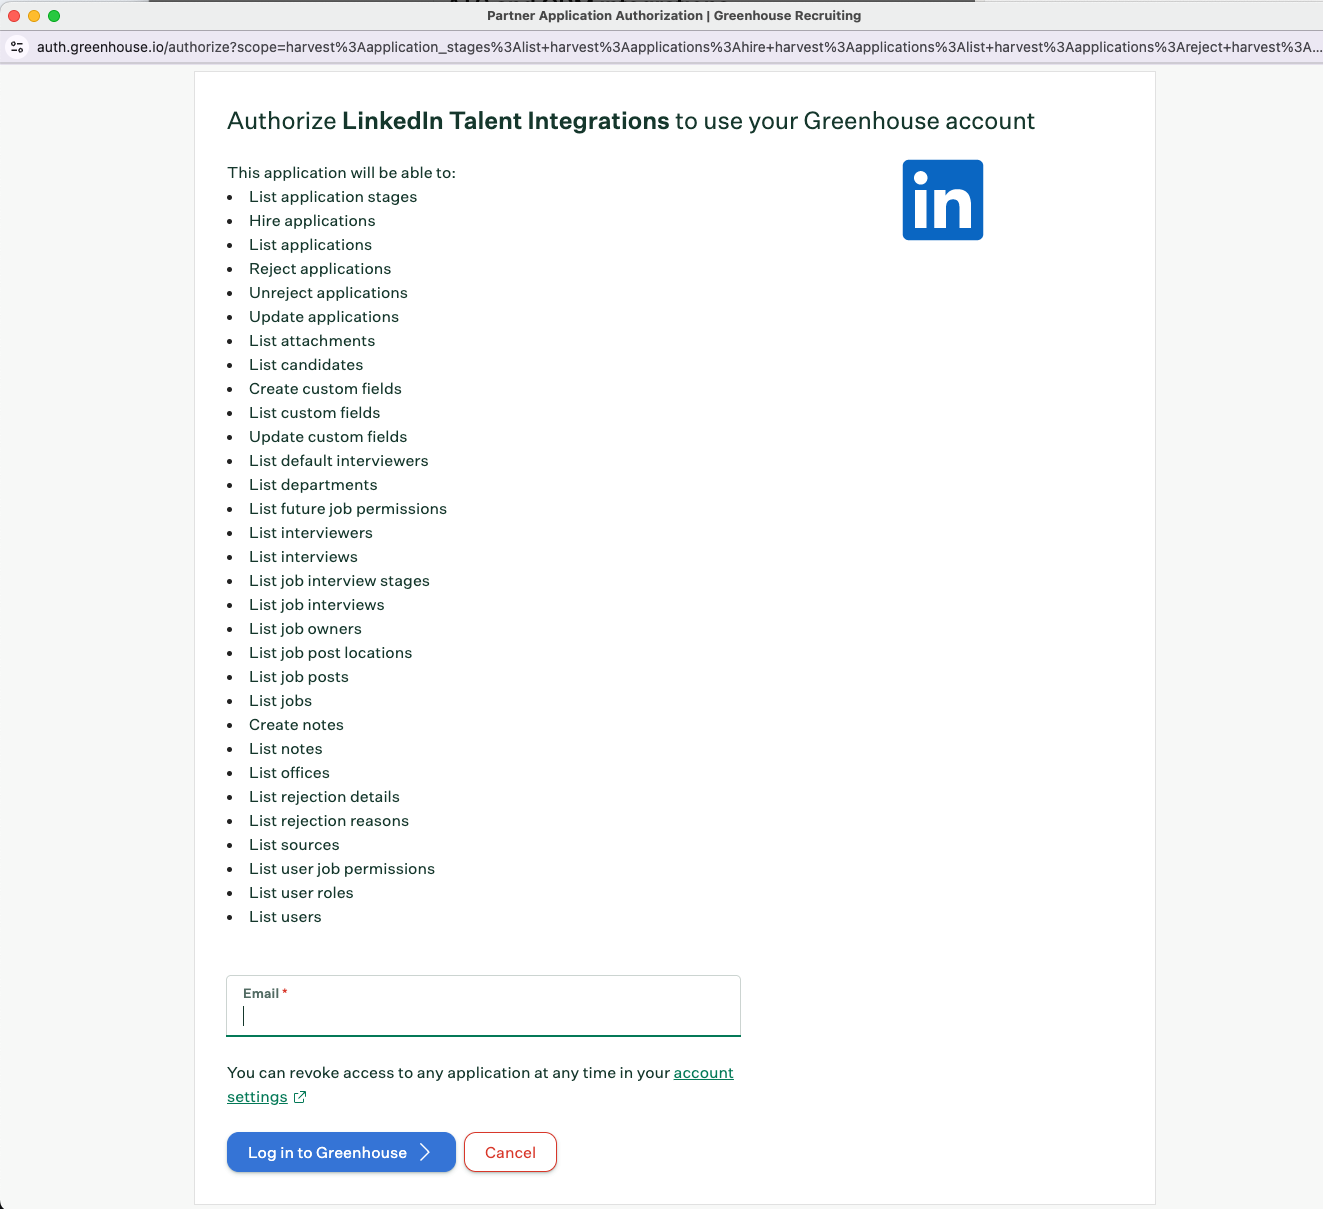The width and height of the screenshot is (1323, 1209).
Task: Click the bold LinkedIn Talent Integrations heading text
Action: 505,121
